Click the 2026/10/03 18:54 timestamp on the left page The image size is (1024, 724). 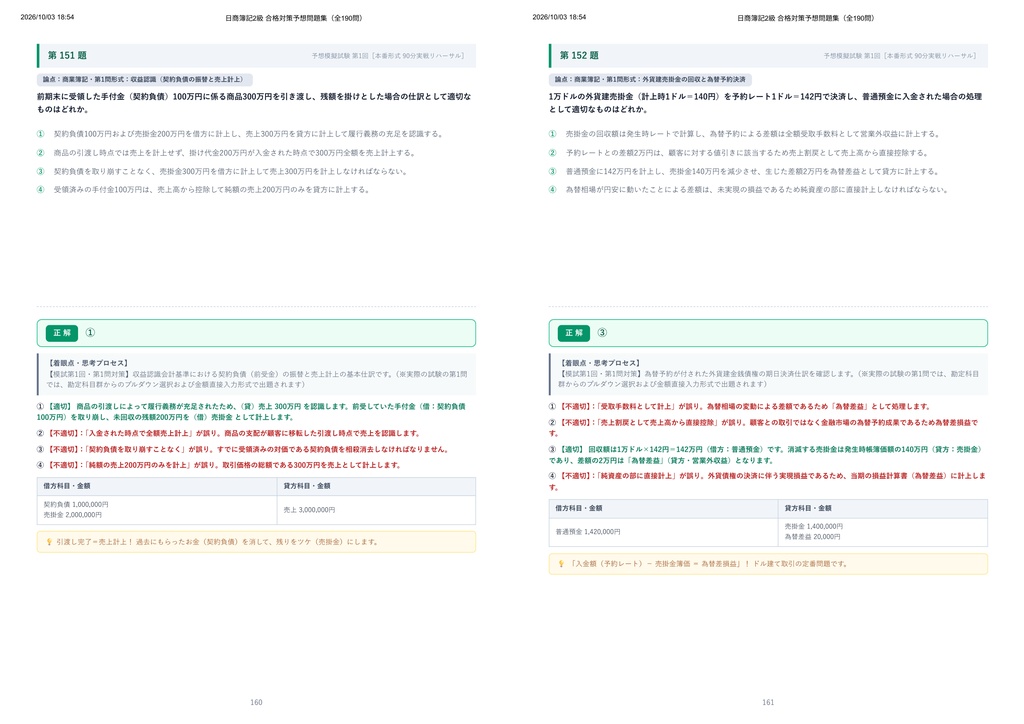tap(47, 18)
